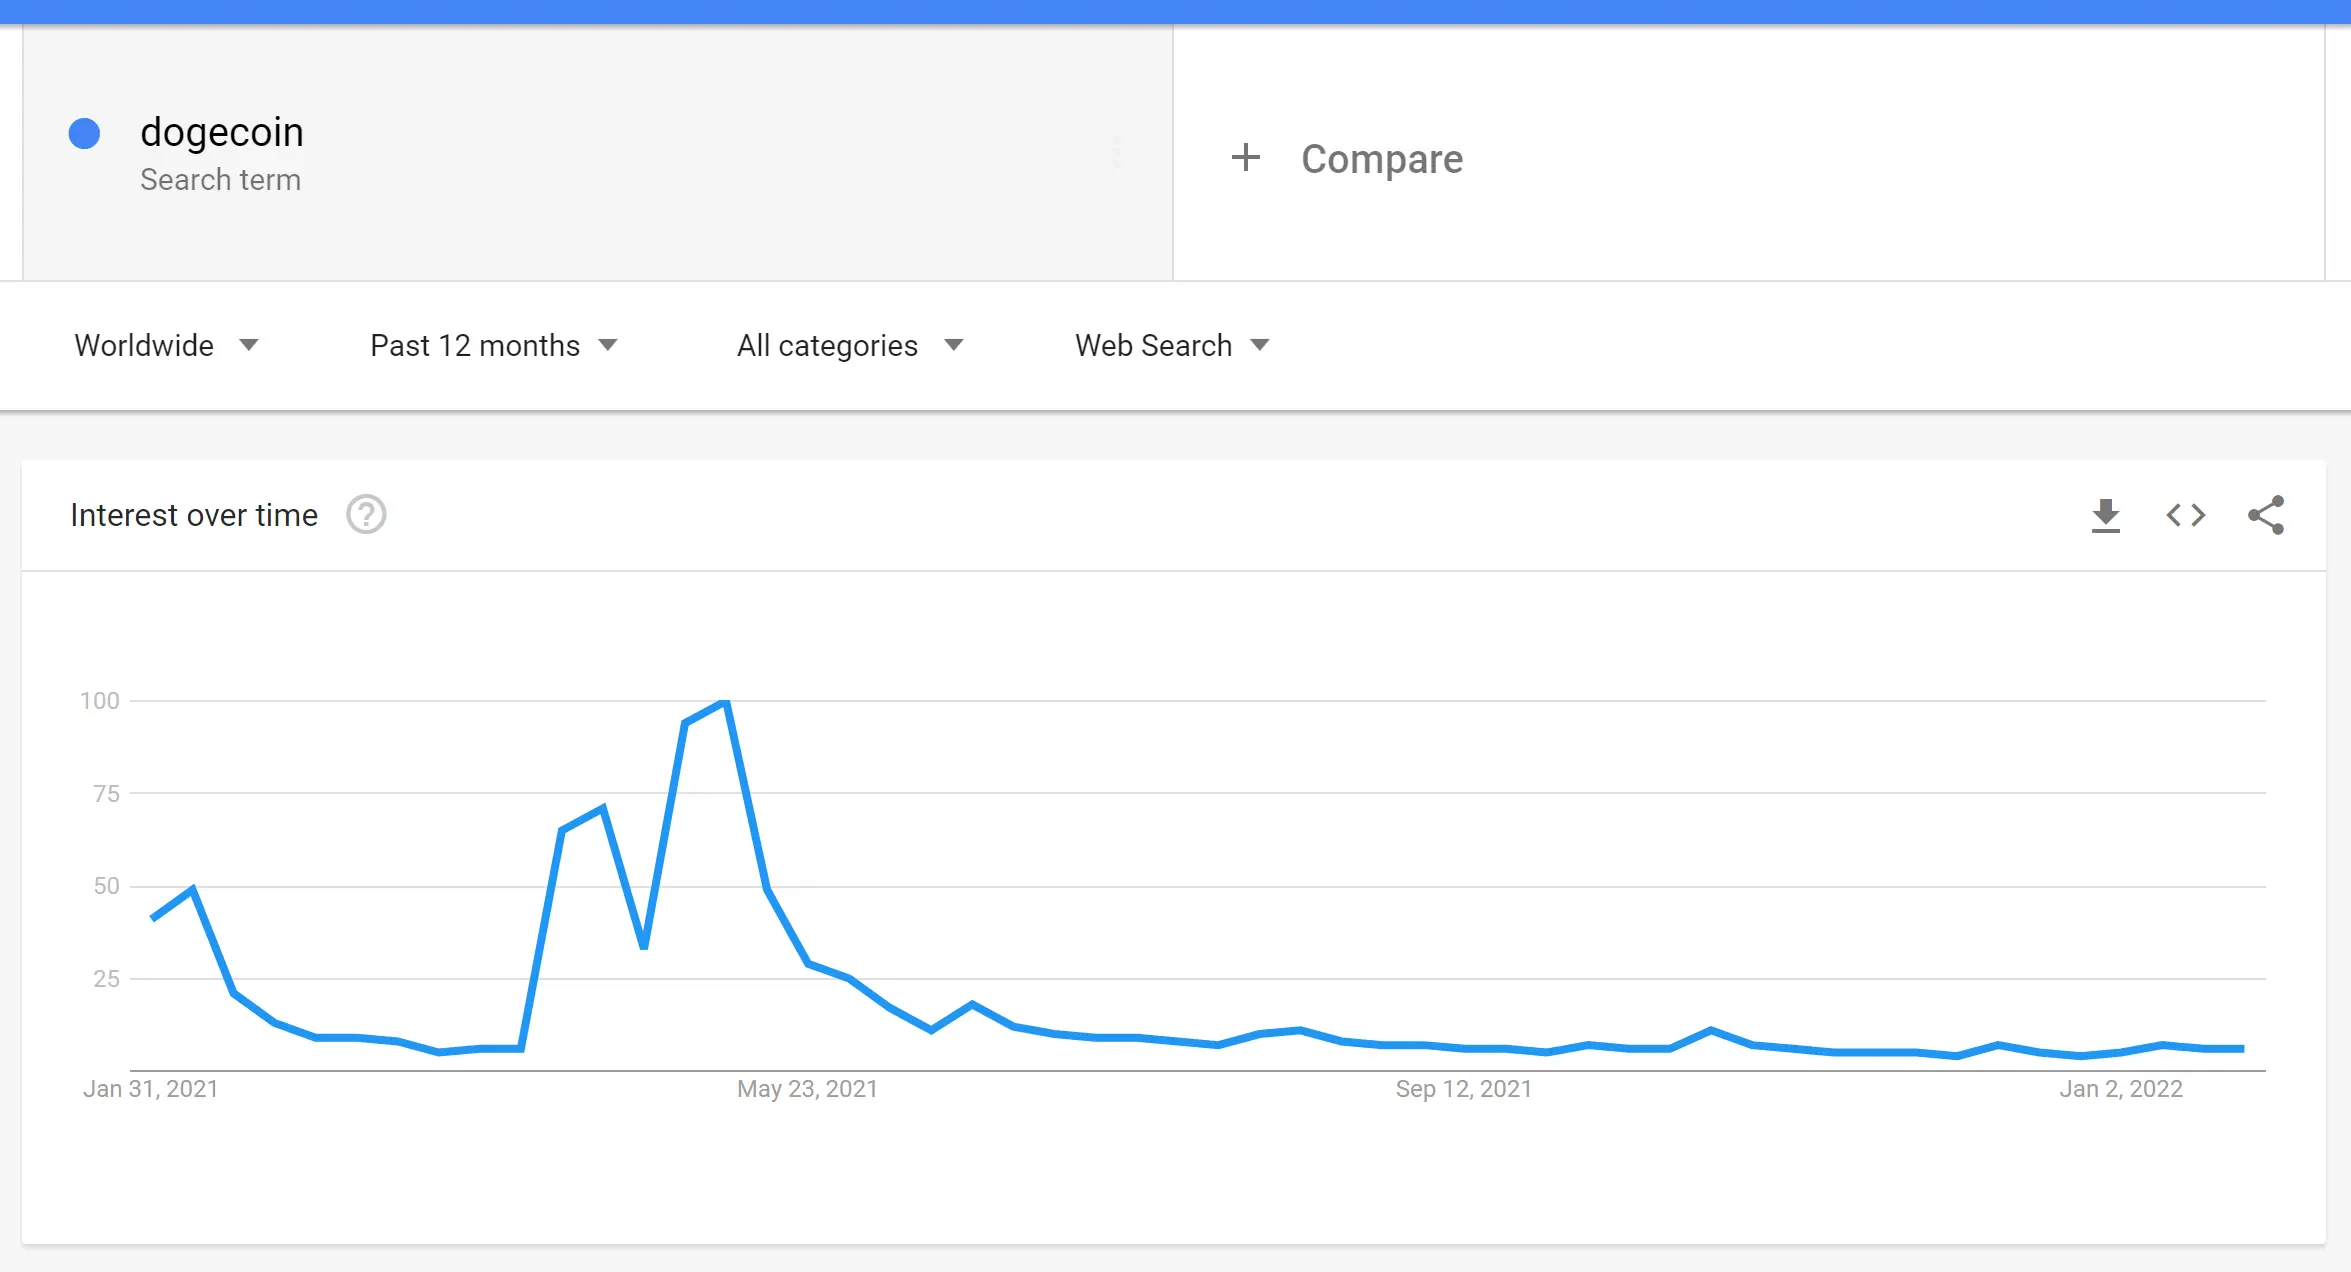Viewport: 2351px width, 1272px height.
Task: Click the May 23, 2021 axis label
Action: pos(806,1089)
